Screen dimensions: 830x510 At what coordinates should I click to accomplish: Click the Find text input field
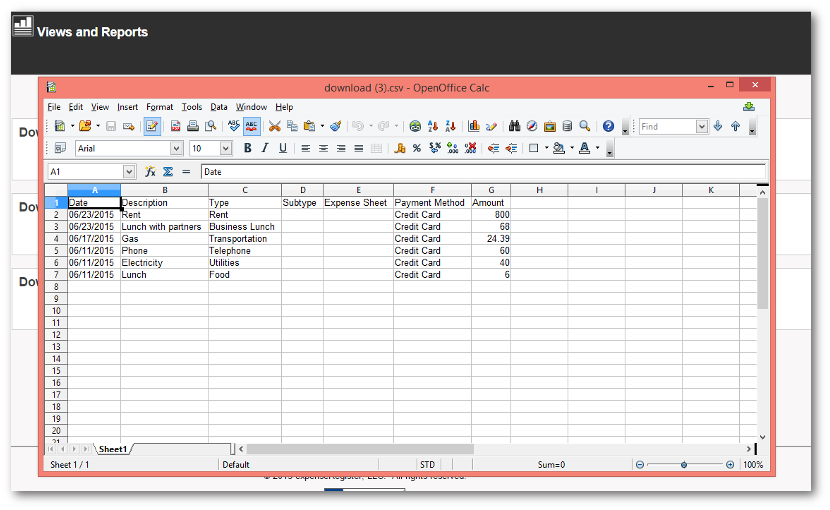(666, 127)
